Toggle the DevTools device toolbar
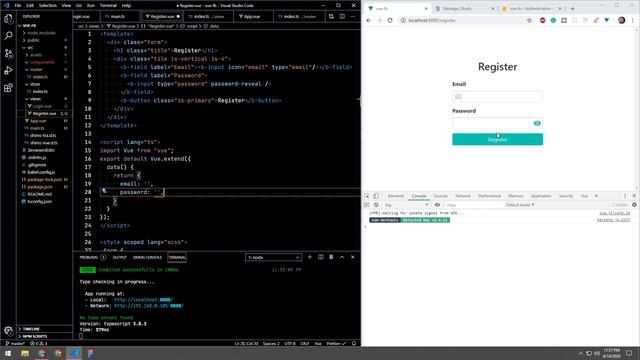 376,196
